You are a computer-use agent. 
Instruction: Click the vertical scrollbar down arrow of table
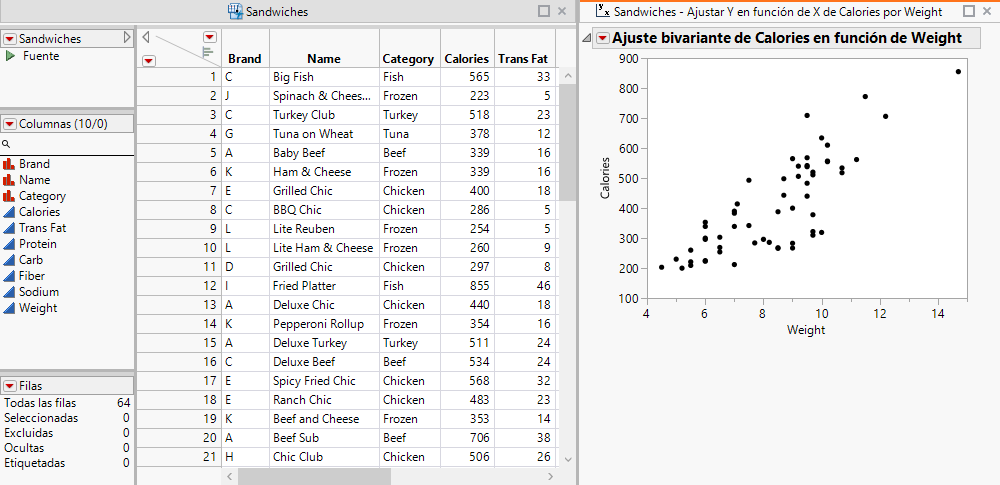pyautogui.click(x=568, y=459)
